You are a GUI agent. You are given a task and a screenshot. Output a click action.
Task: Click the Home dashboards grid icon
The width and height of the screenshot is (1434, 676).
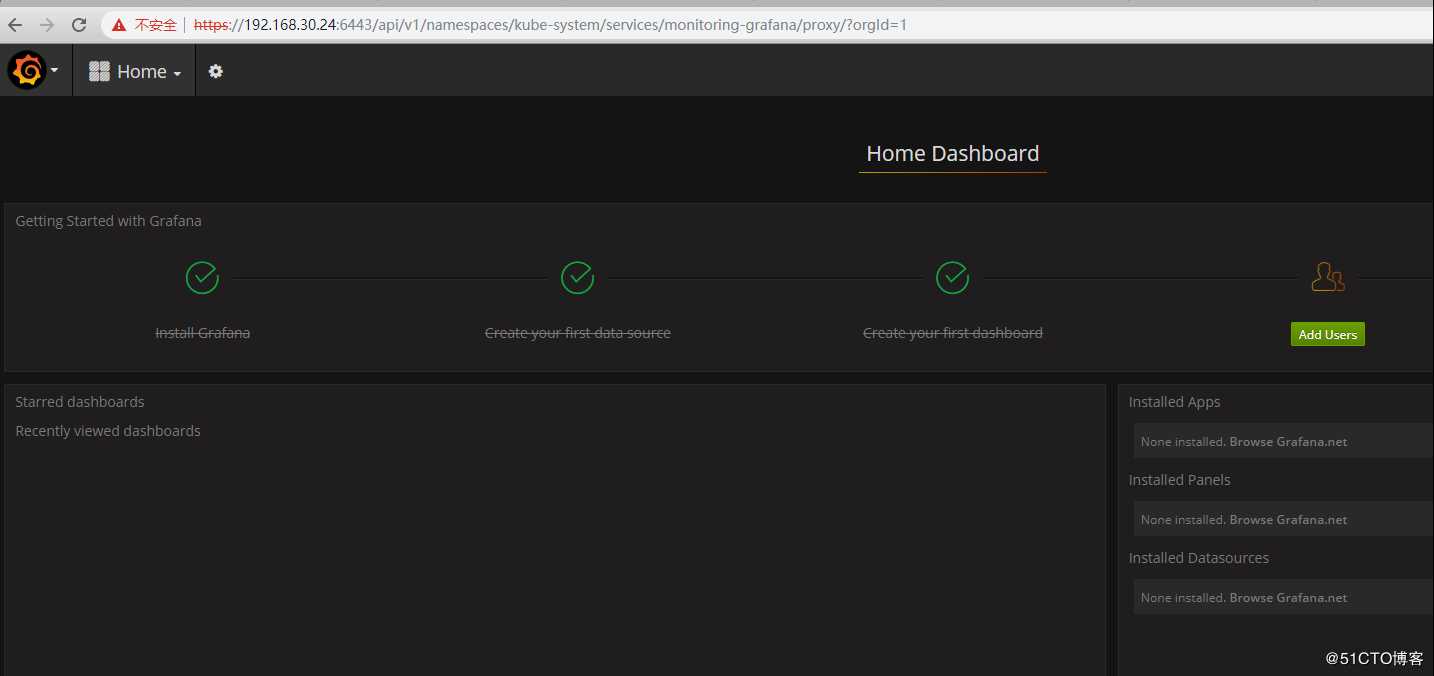99,71
